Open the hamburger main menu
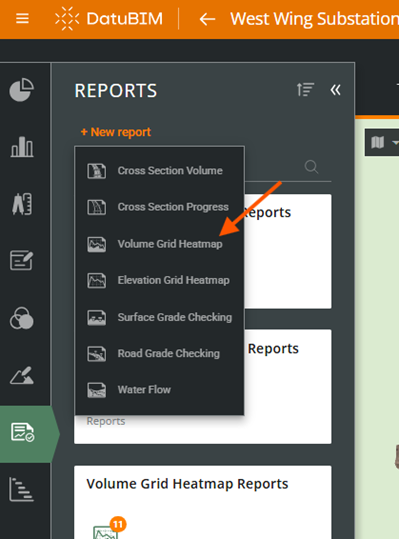The width and height of the screenshot is (399, 539). (x=22, y=19)
